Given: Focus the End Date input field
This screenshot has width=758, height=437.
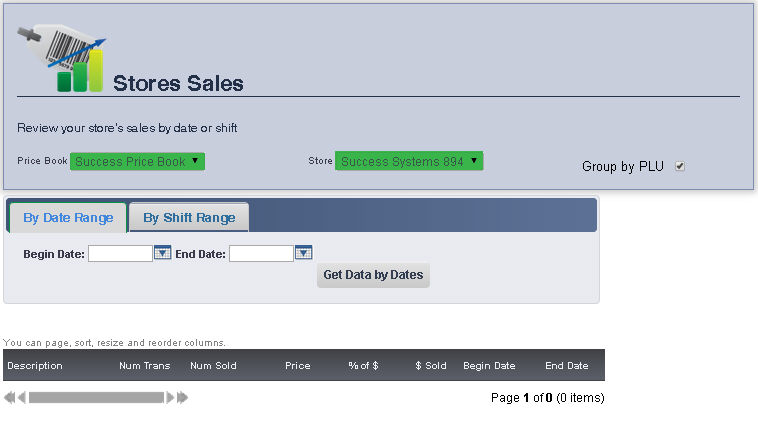Looking at the screenshot, I should pos(261,254).
